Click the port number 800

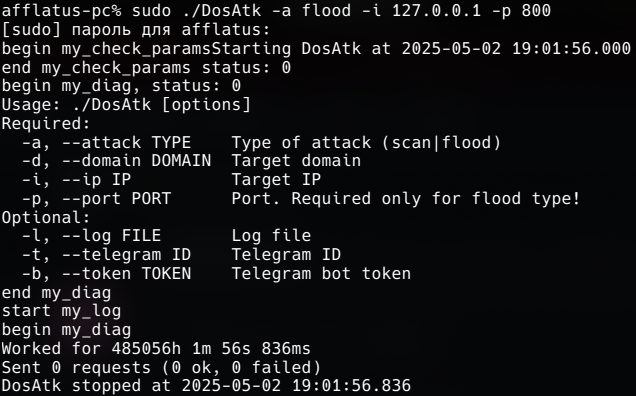click(x=536, y=11)
